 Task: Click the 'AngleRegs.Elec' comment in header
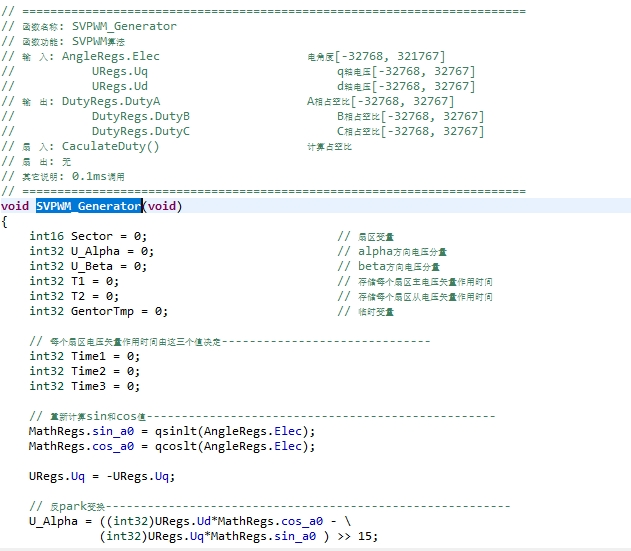tap(111, 56)
